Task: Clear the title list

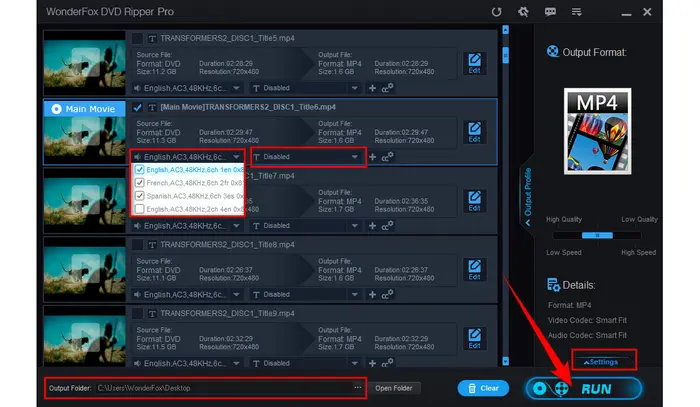Action: point(483,388)
